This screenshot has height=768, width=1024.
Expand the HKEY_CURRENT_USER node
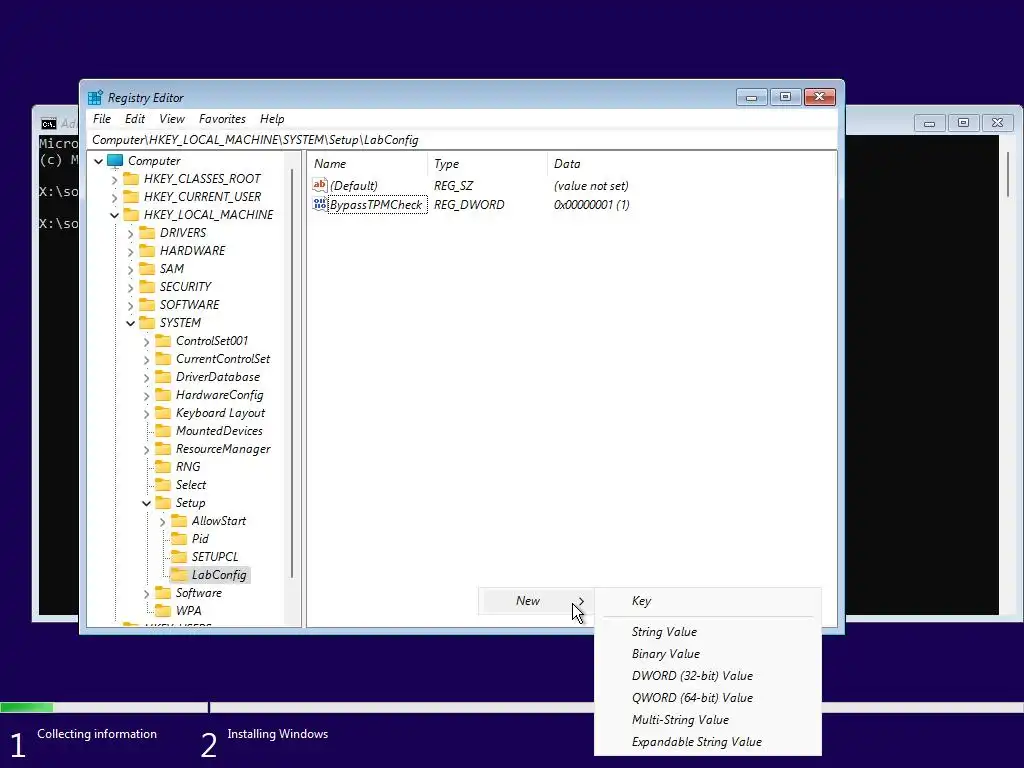[114, 197]
